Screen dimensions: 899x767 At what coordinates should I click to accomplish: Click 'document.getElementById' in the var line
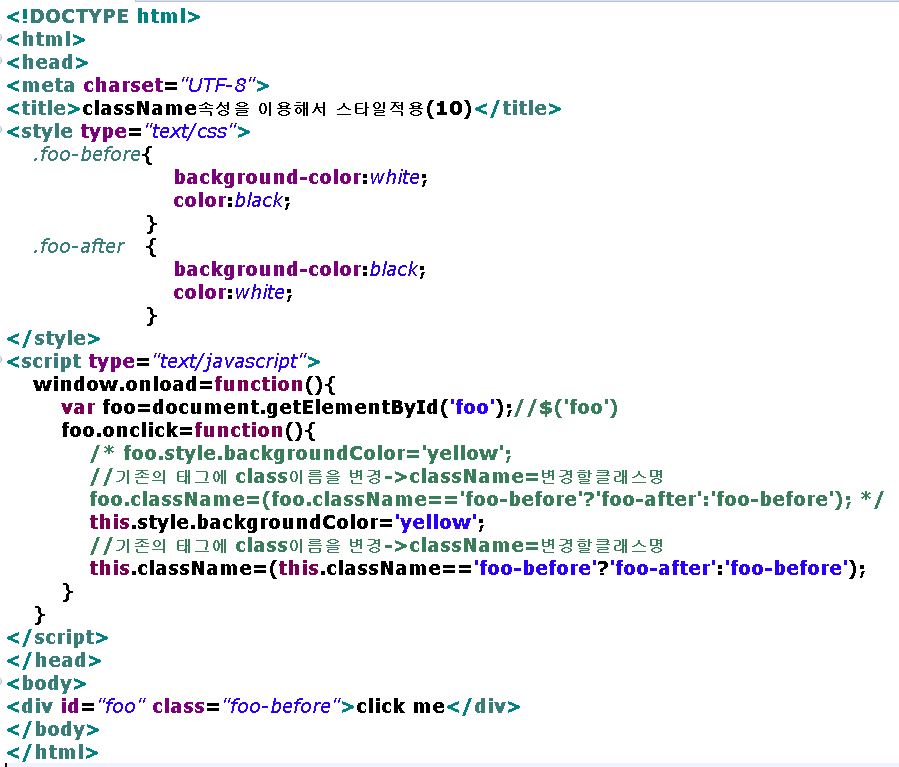295,408
